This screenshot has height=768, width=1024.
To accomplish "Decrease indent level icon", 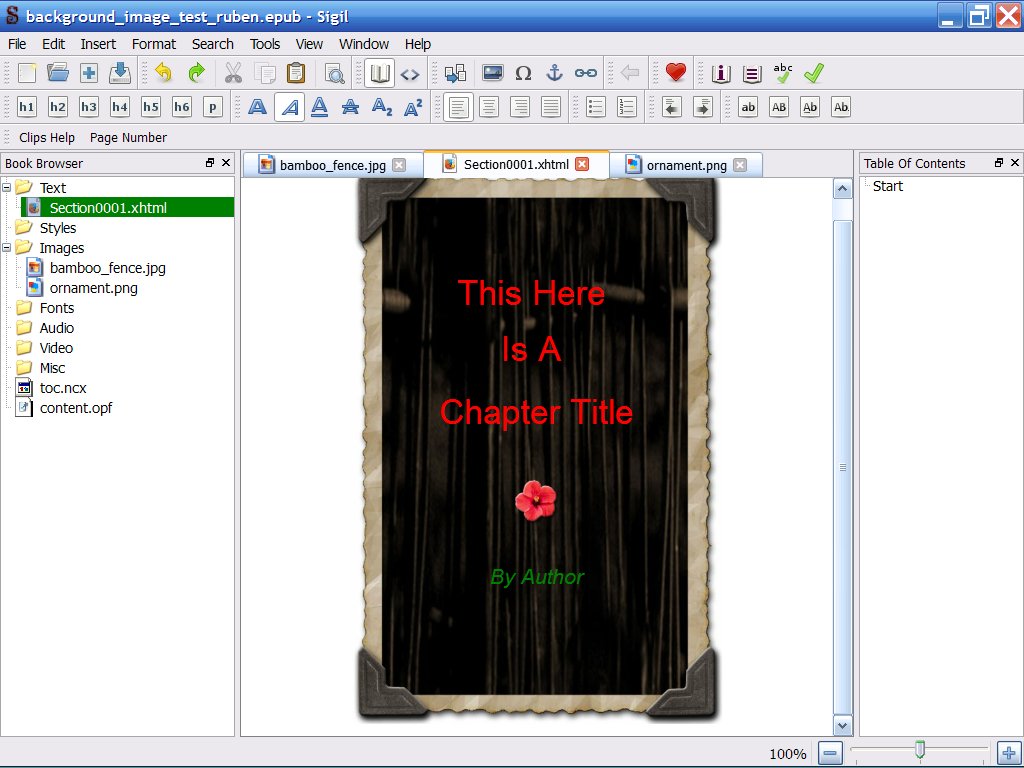I will click(x=672, y=107).
